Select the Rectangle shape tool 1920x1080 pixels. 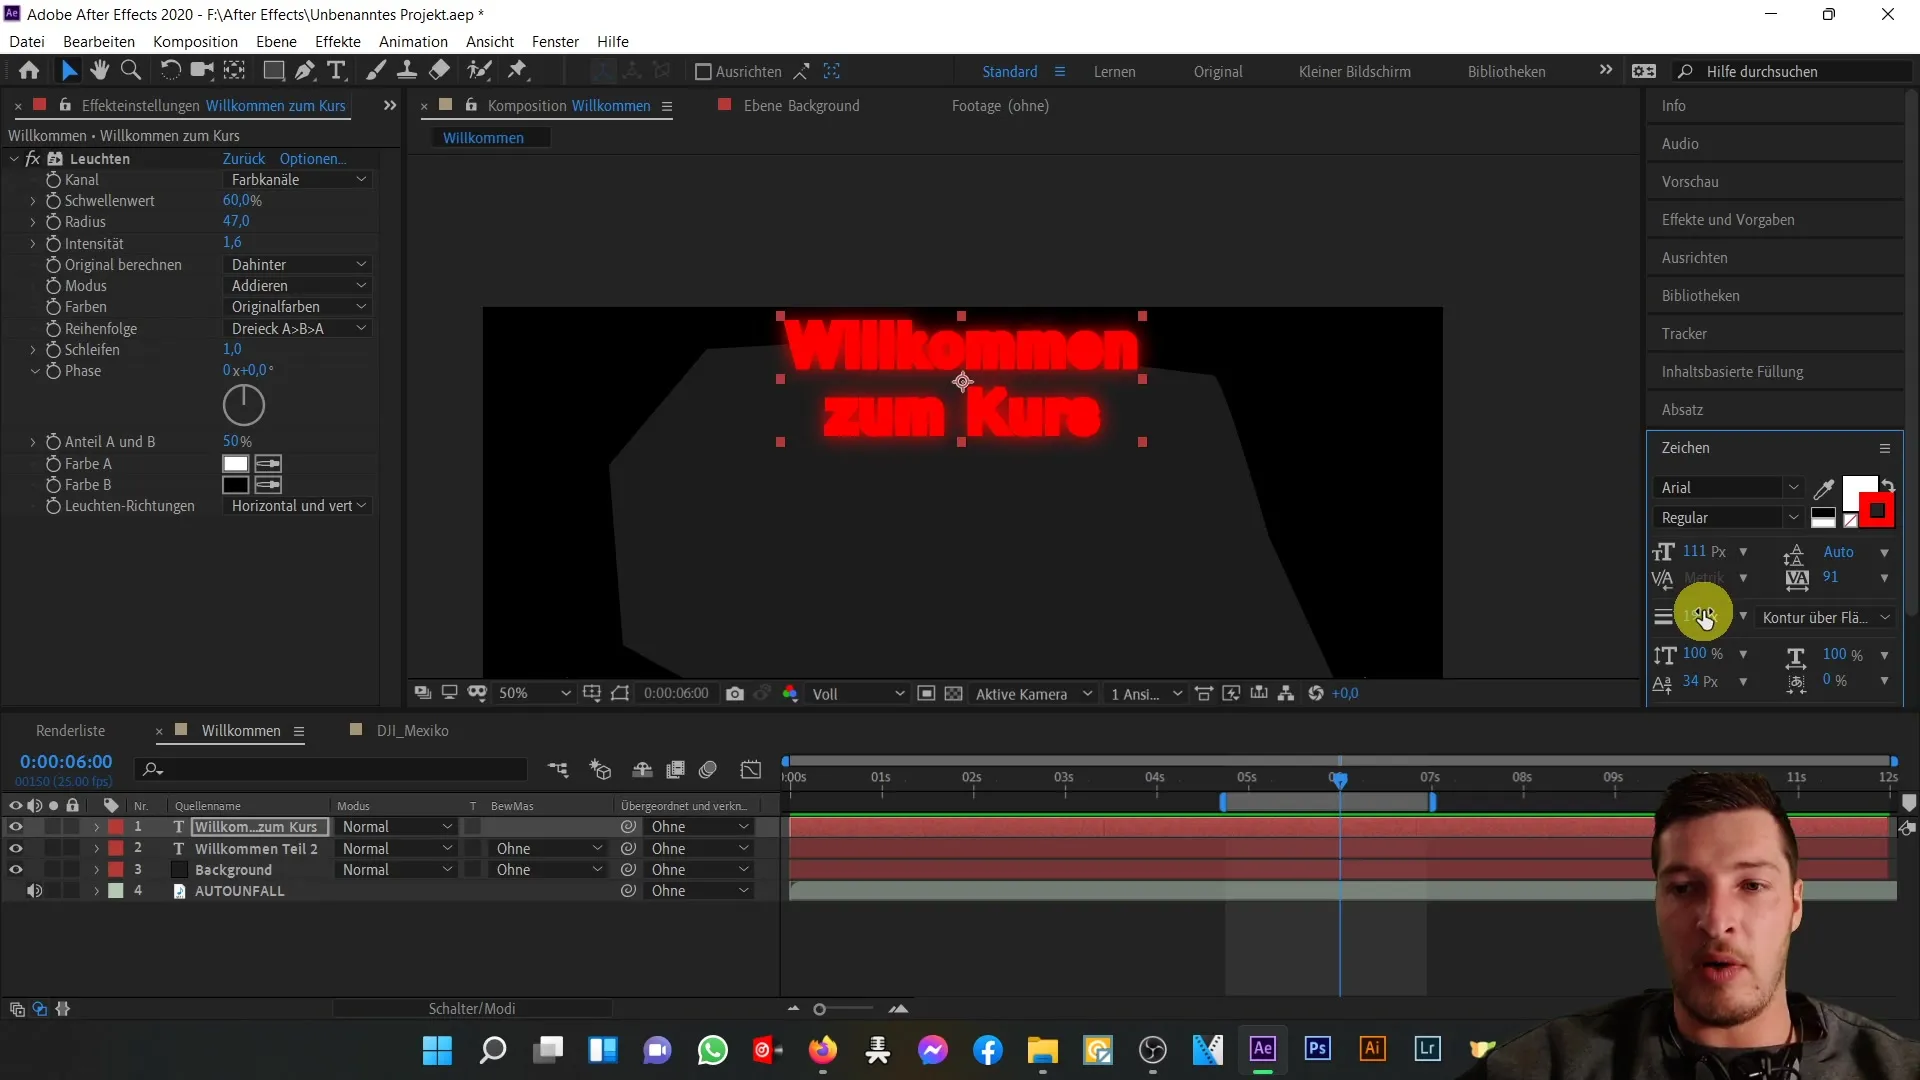coord(273,71)
